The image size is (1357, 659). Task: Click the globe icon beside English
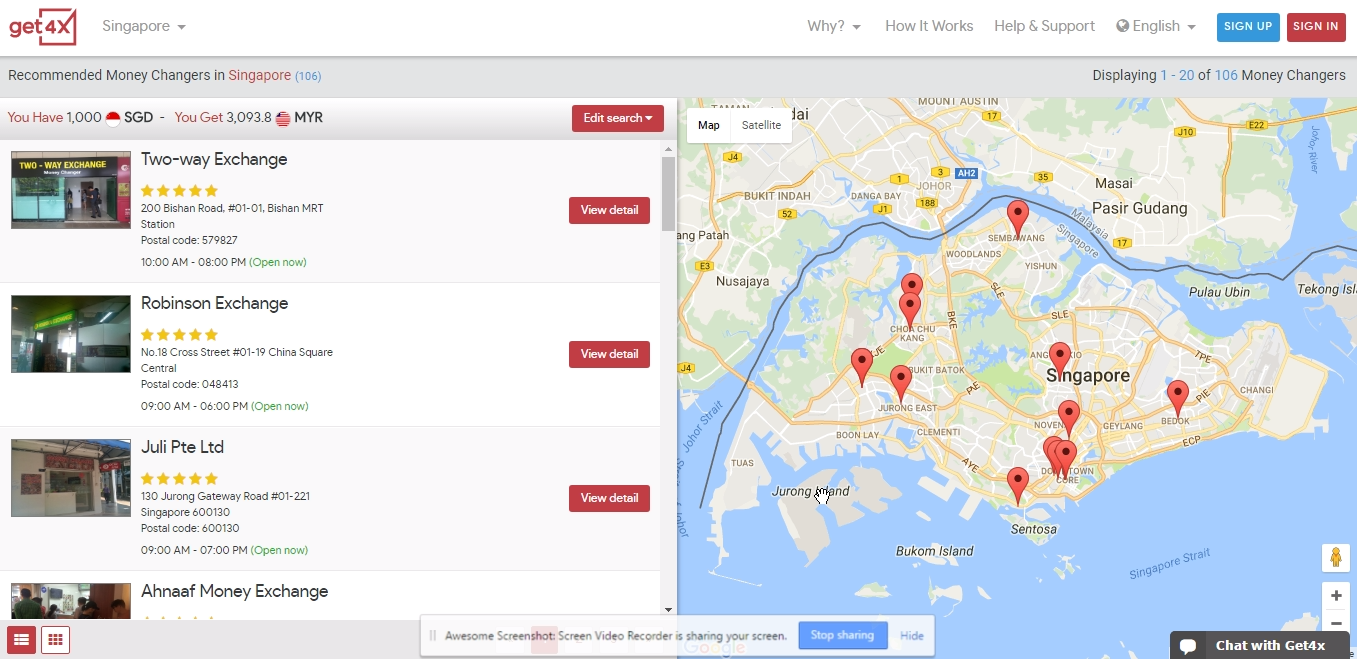coord(1123,27)
